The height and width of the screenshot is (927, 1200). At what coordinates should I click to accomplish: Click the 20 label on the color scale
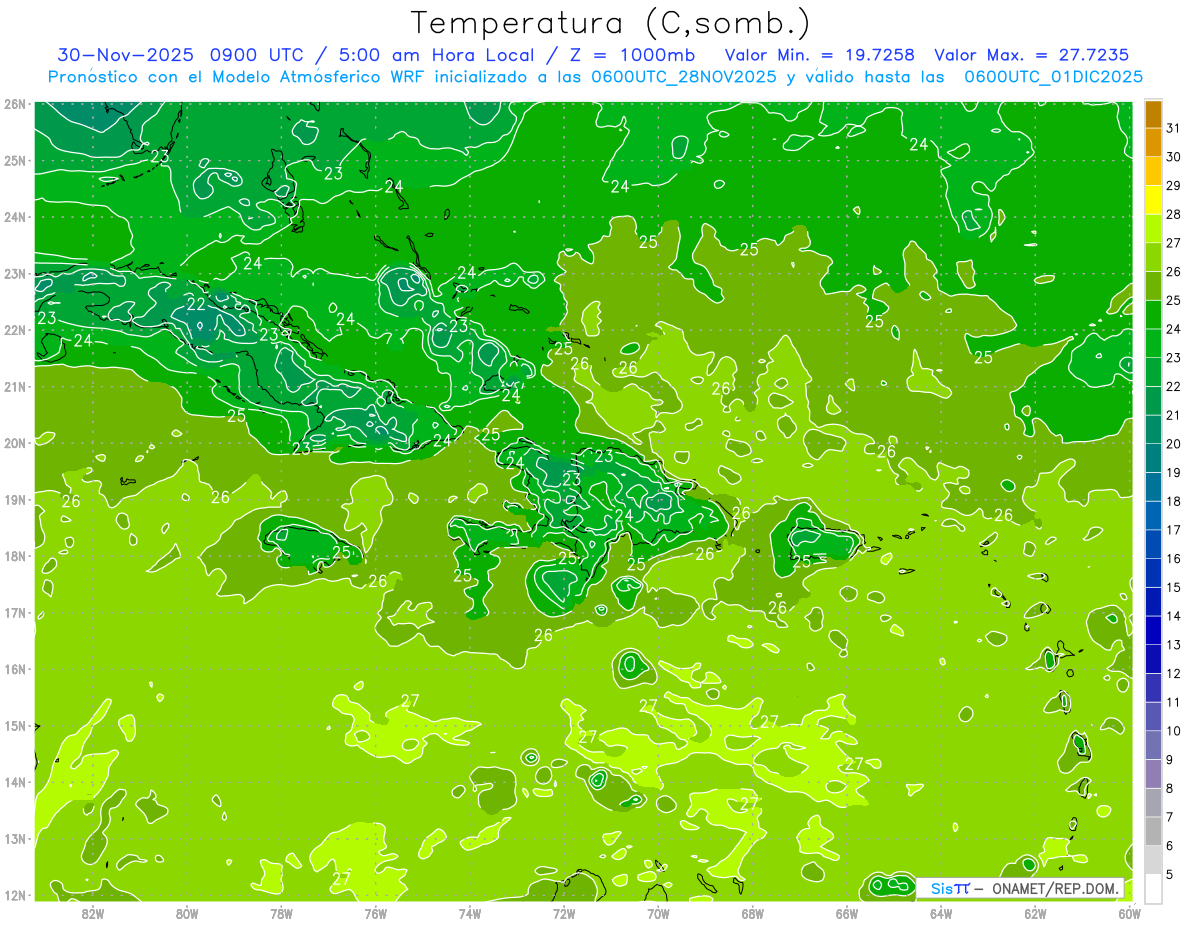click(x=1173, y=444)
